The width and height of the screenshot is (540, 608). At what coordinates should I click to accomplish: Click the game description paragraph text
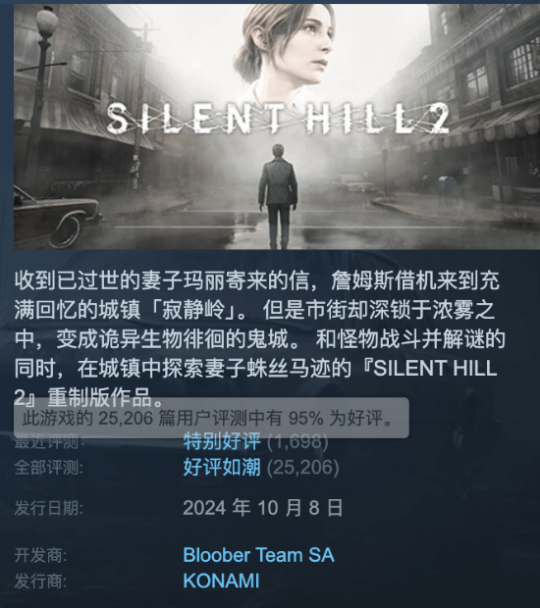(260, 338)
